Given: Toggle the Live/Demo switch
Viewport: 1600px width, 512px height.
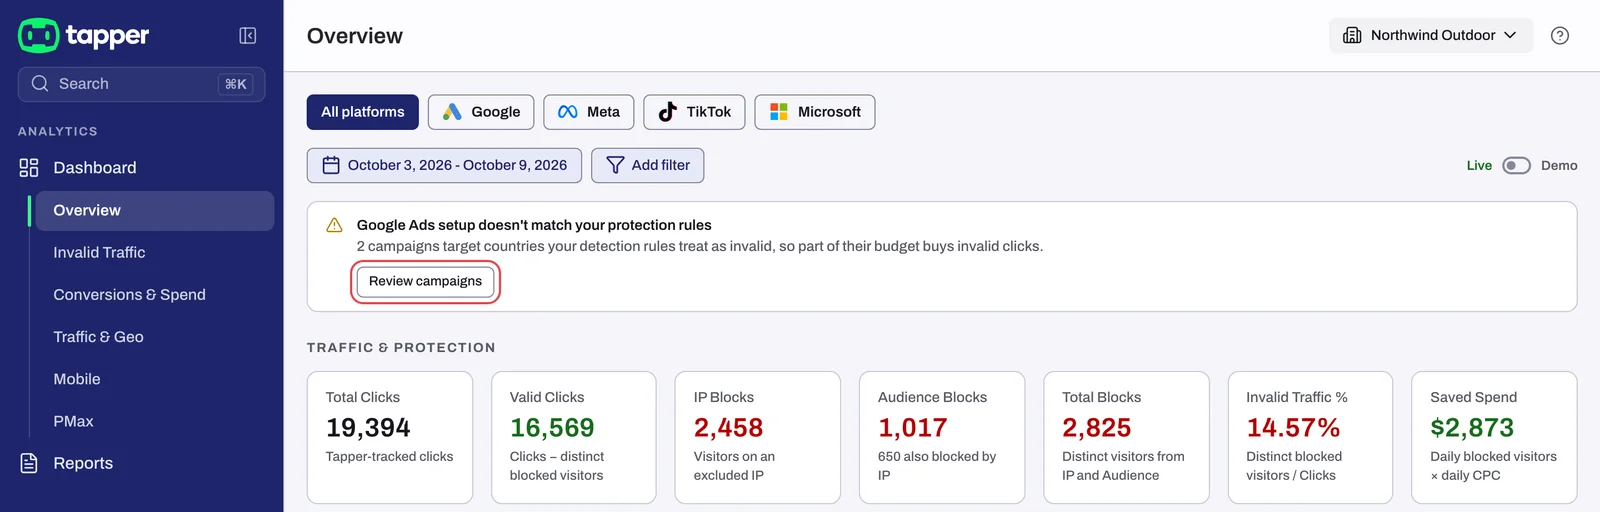Looking at the screenshot, I should pyautogui.click(x=1516, y=166).
